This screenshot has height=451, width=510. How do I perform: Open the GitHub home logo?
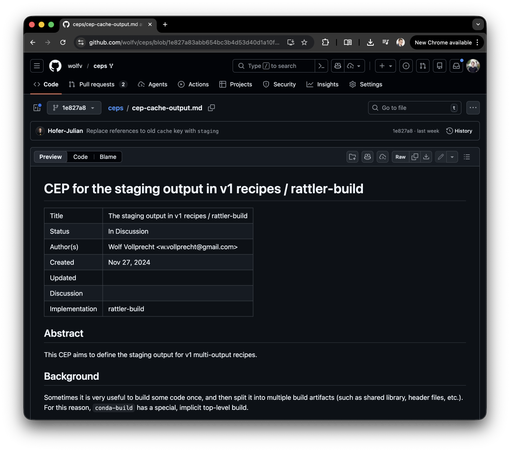click(55, 66)
